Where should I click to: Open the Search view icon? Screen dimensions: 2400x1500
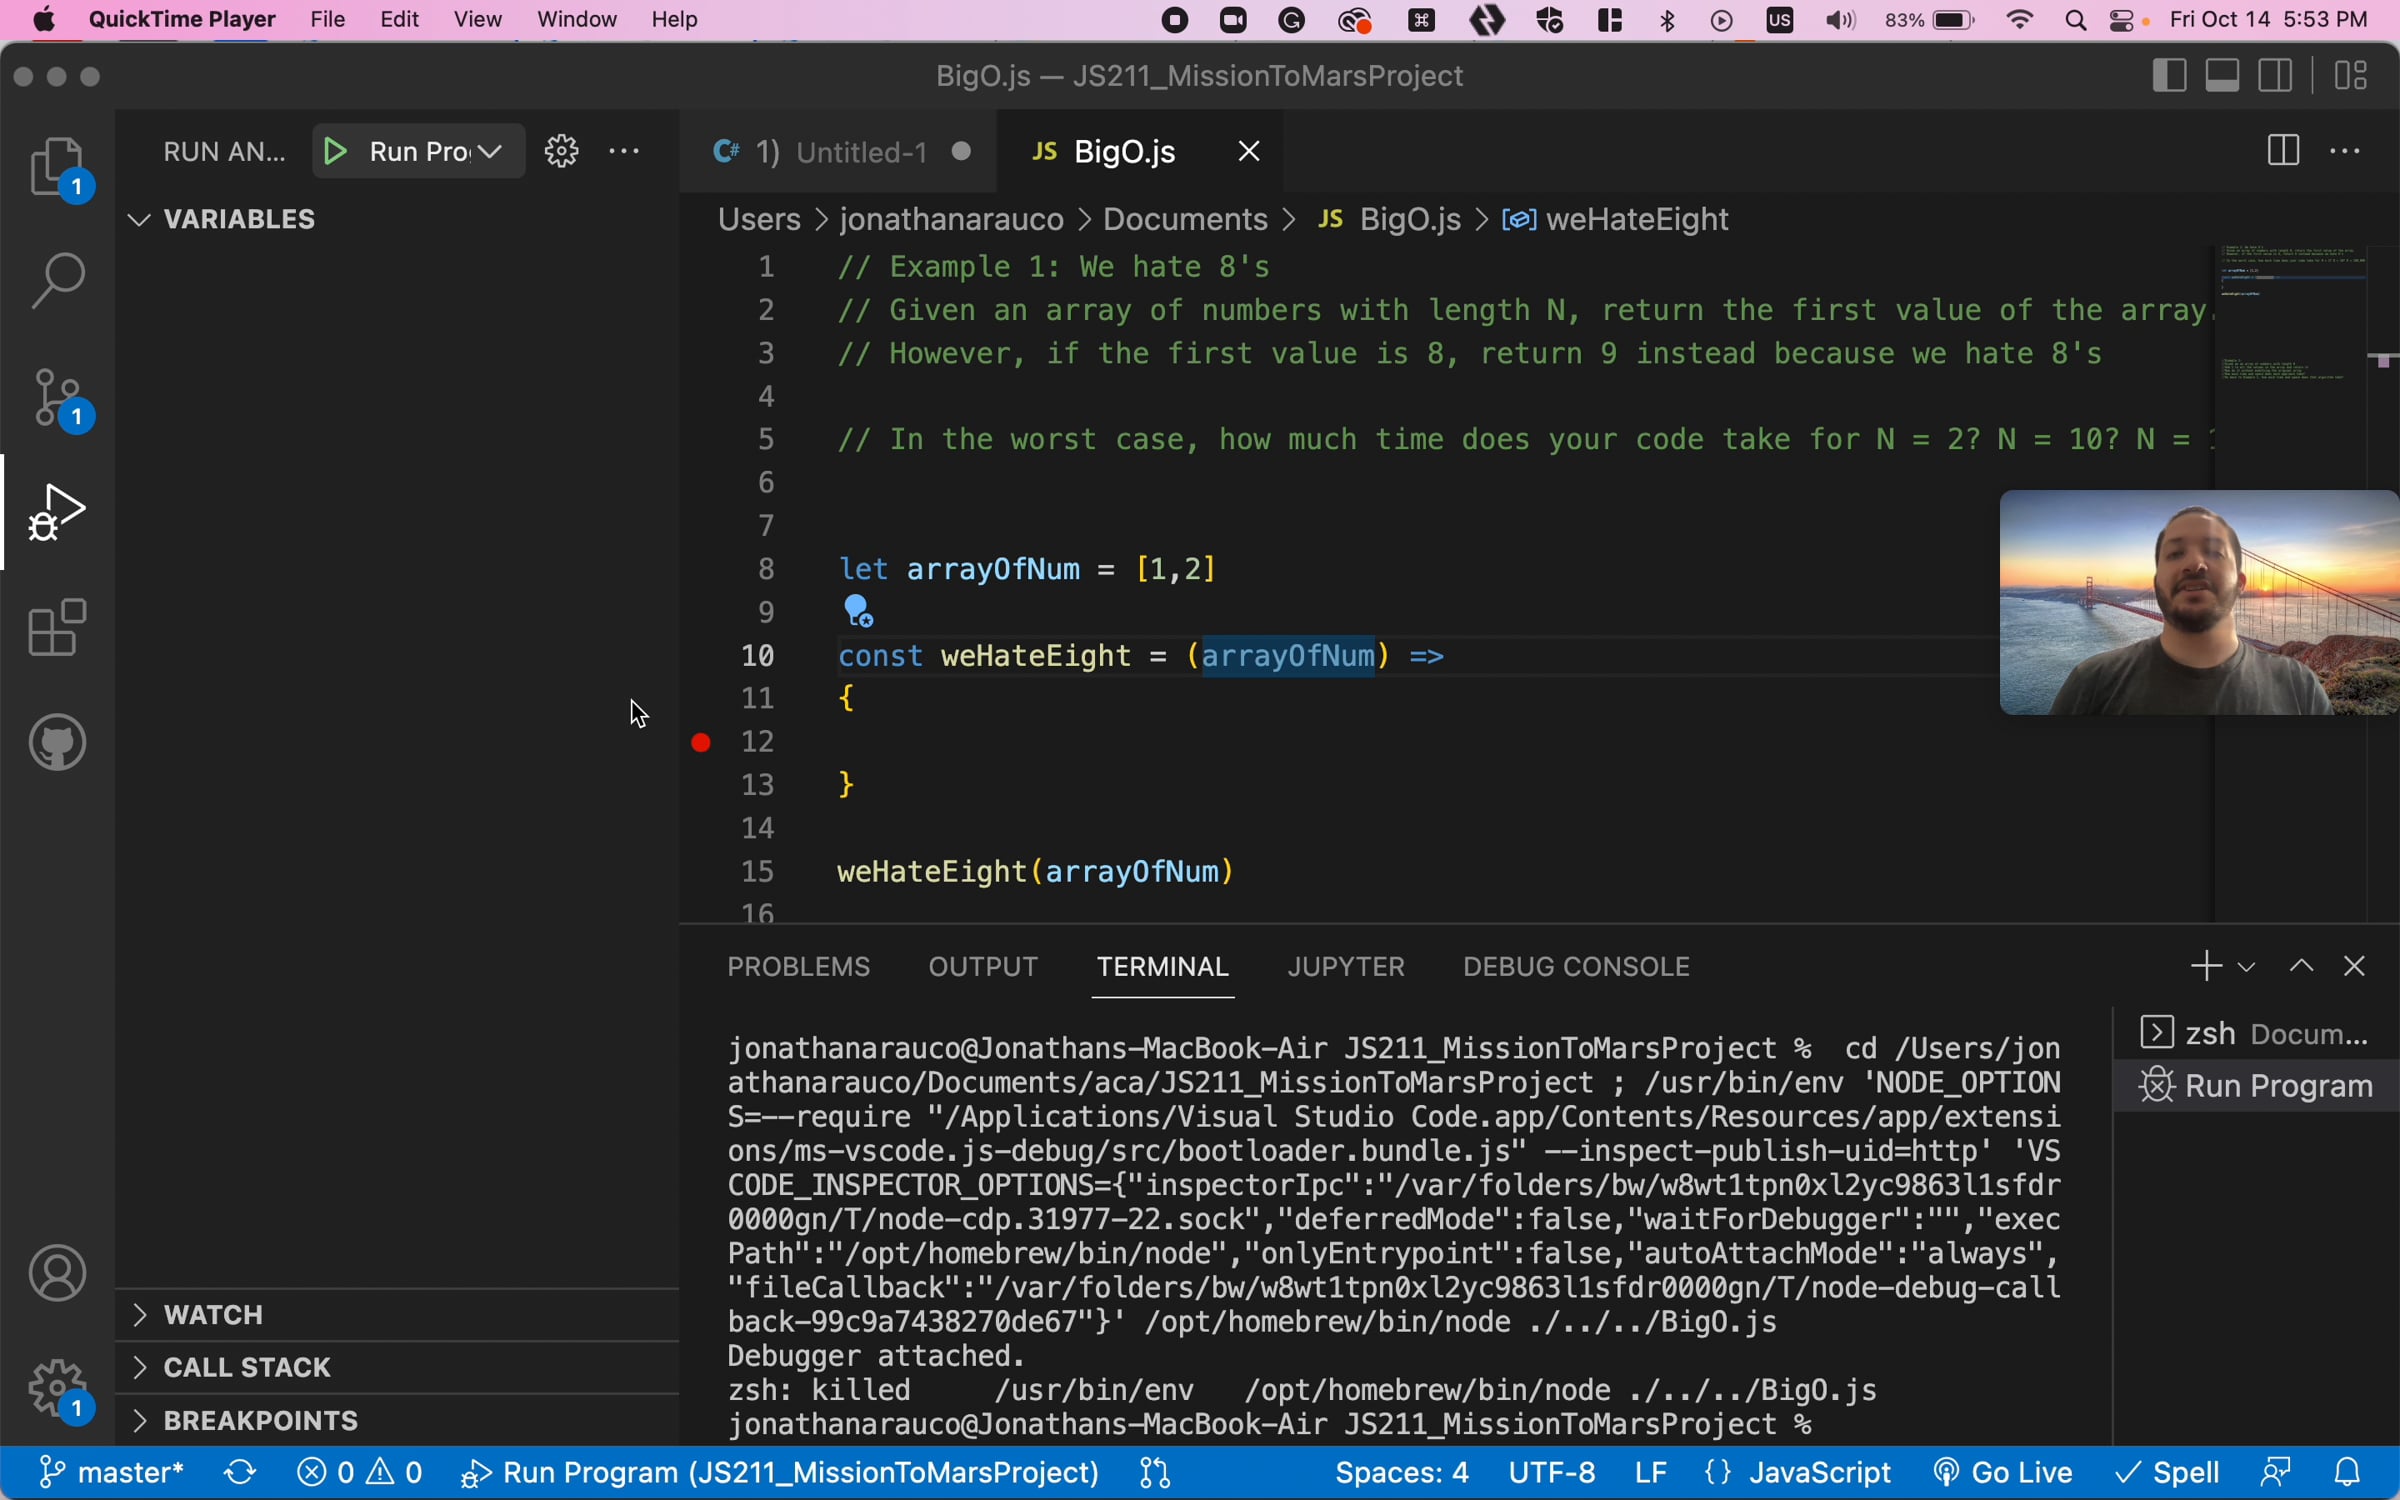click(x=58, y=280)
